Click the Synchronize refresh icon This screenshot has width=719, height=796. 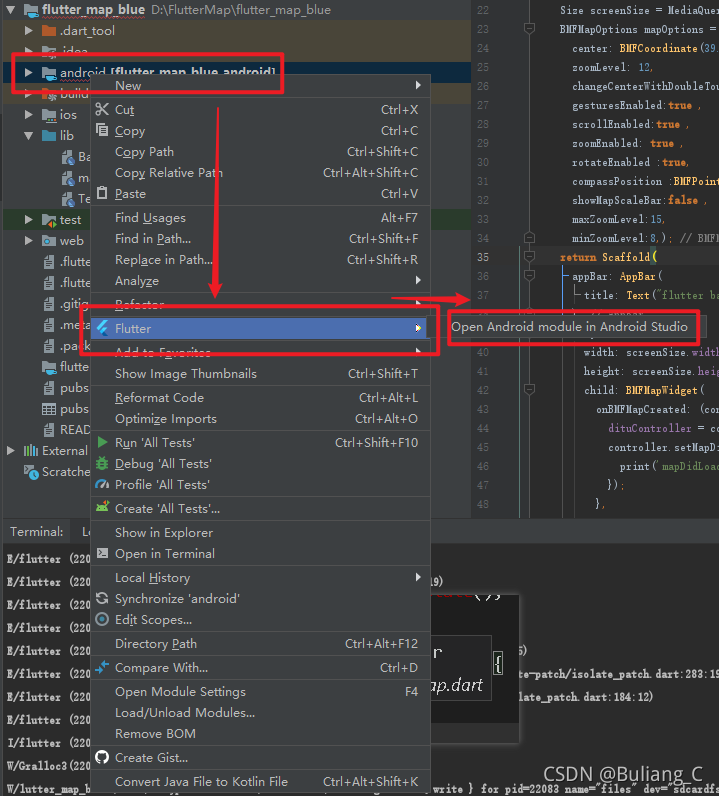click(x=102, y=598)
